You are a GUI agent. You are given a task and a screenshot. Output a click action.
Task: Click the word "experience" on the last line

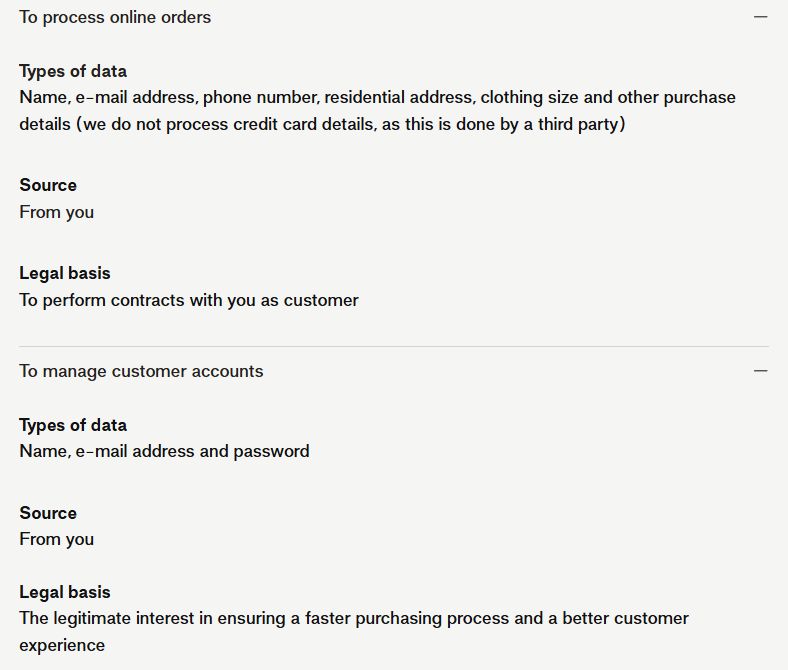point(62,645)
